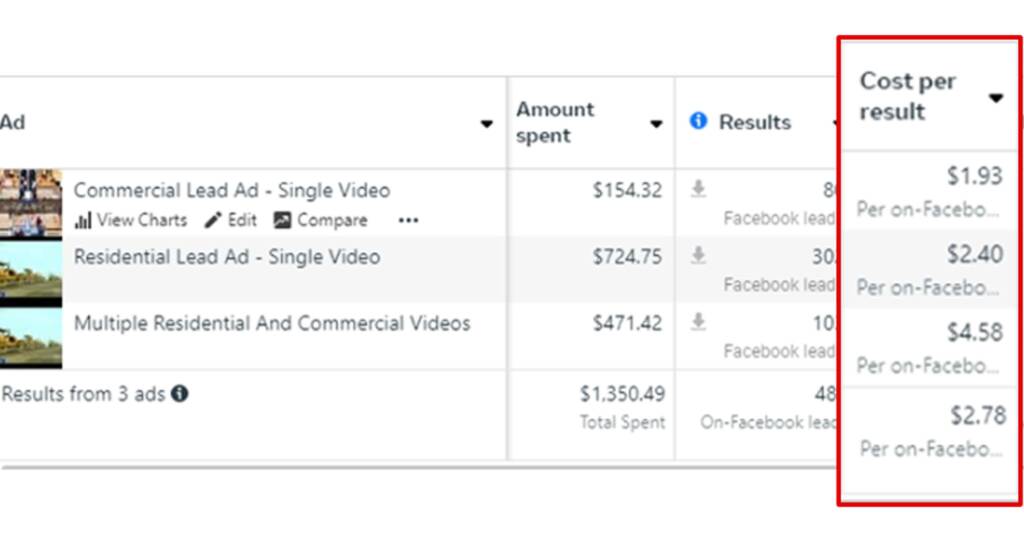
Task: Click the info icon beside Results from 3 ads
Action: (179, 394)
